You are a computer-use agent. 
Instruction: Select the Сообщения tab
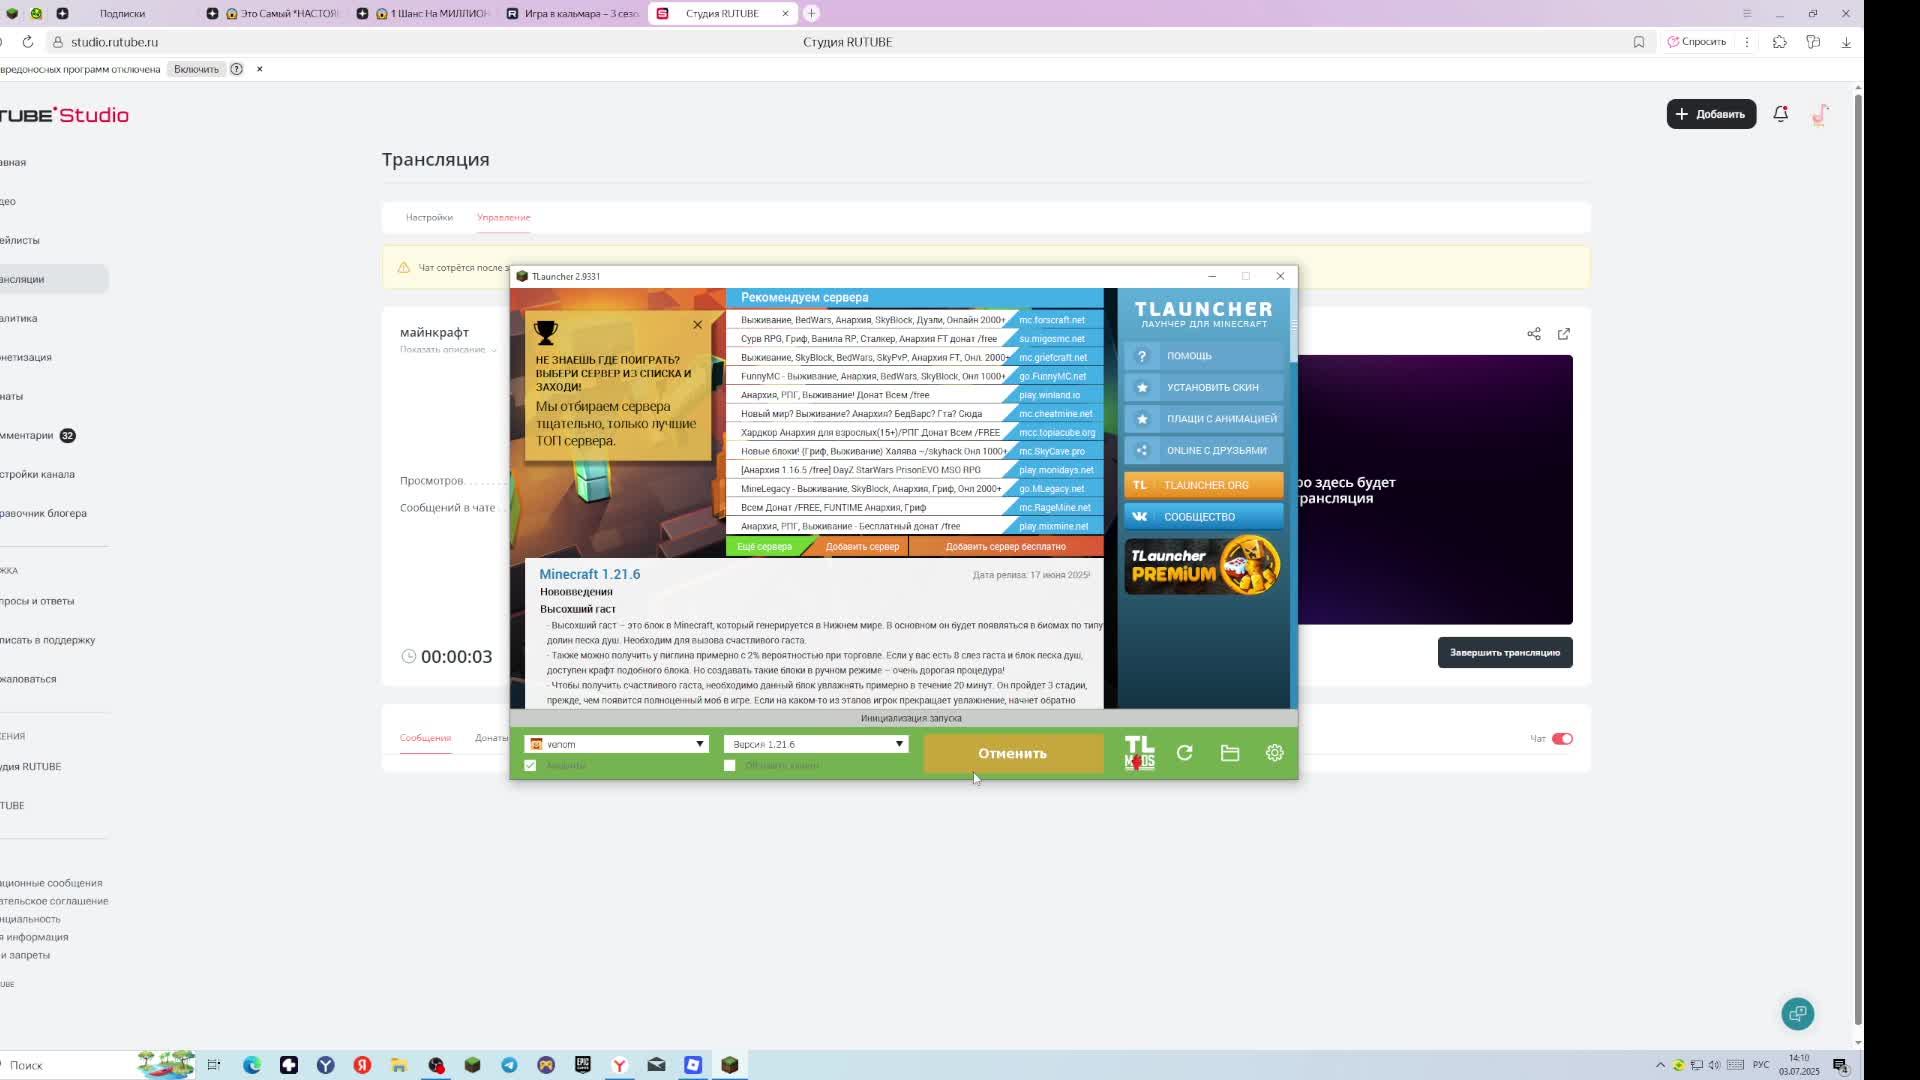425,738
